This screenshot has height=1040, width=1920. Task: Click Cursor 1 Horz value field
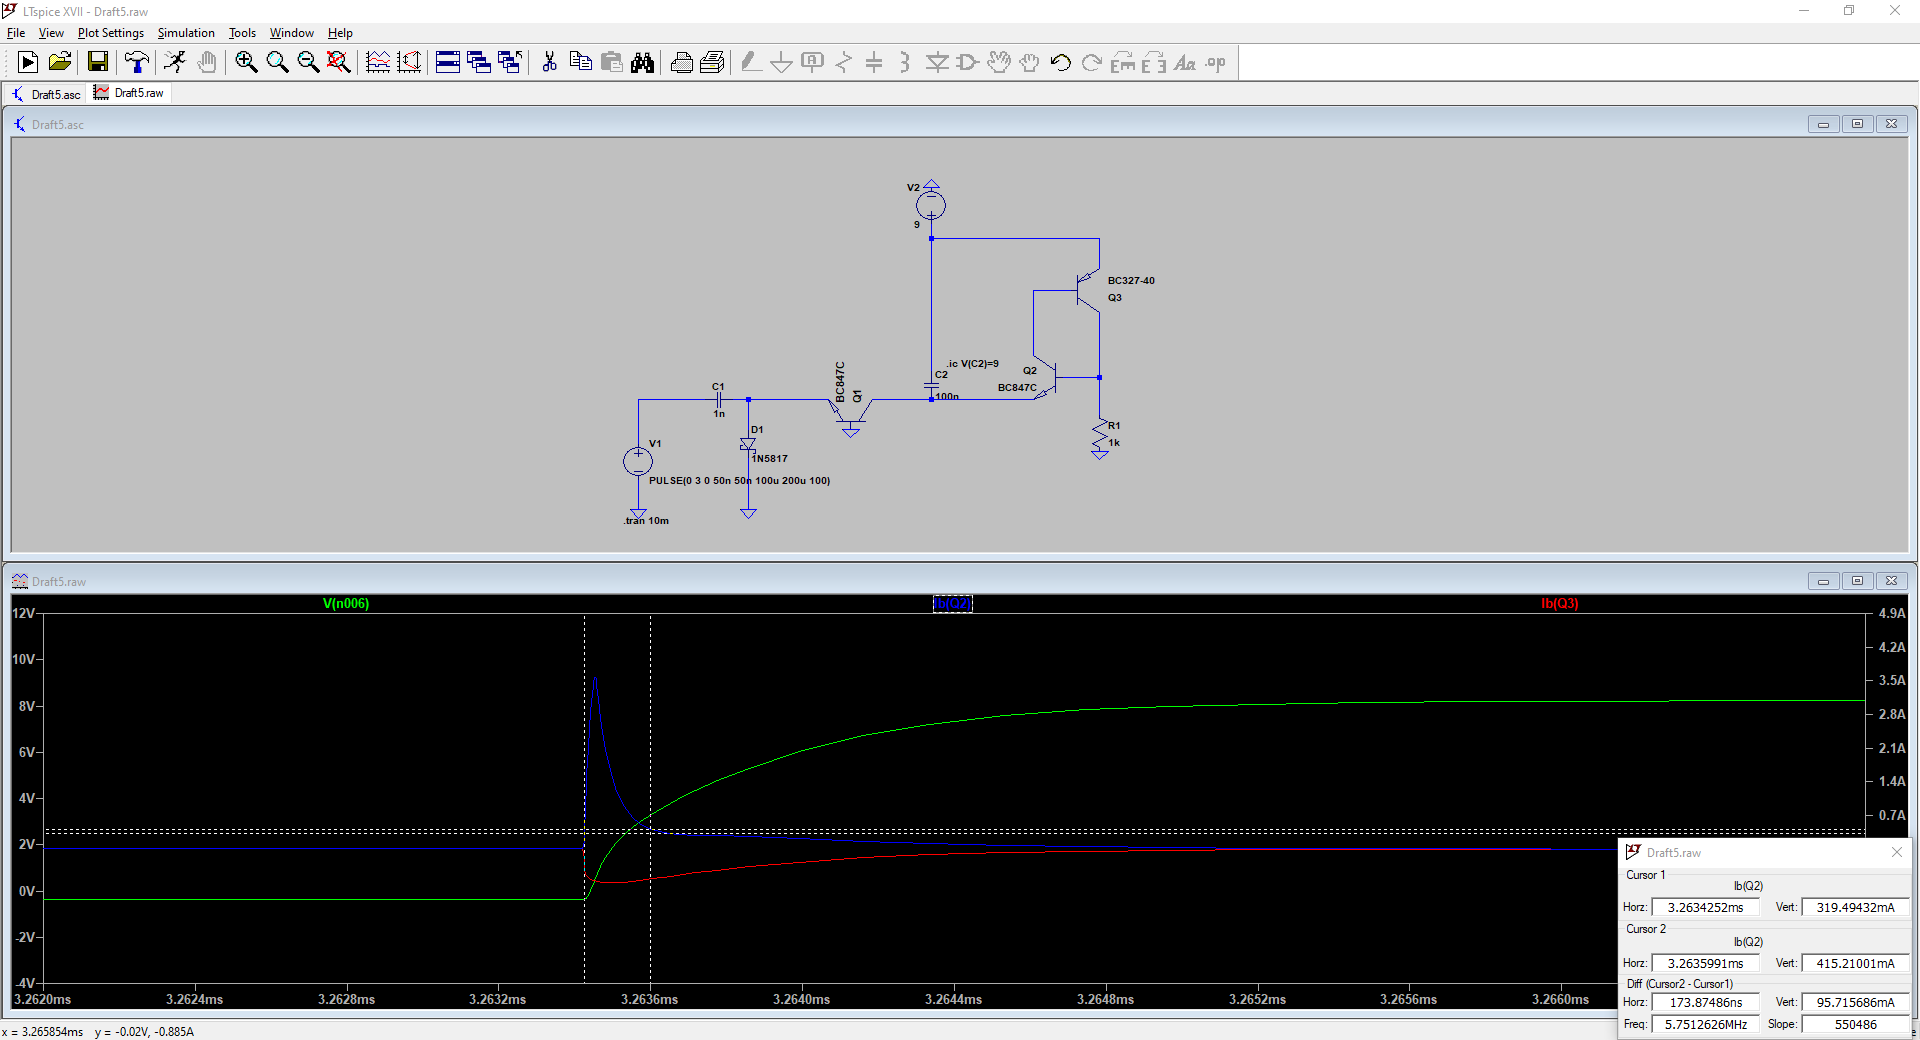tap(1705, 907)
